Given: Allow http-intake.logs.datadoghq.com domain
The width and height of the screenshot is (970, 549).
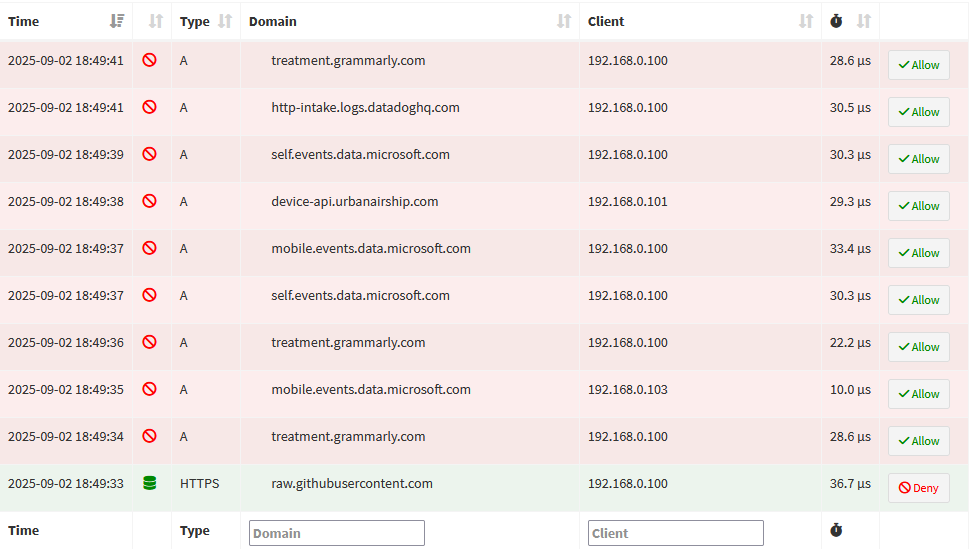Looking at the screenshot, I should (x=918, y=112).
